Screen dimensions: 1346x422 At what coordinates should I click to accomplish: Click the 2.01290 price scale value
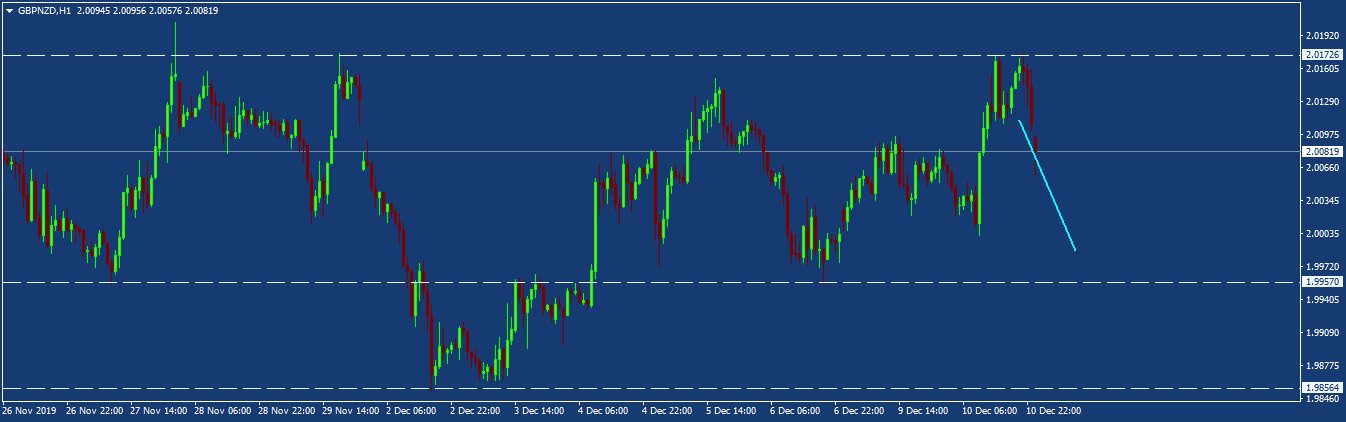[1322, 102]
